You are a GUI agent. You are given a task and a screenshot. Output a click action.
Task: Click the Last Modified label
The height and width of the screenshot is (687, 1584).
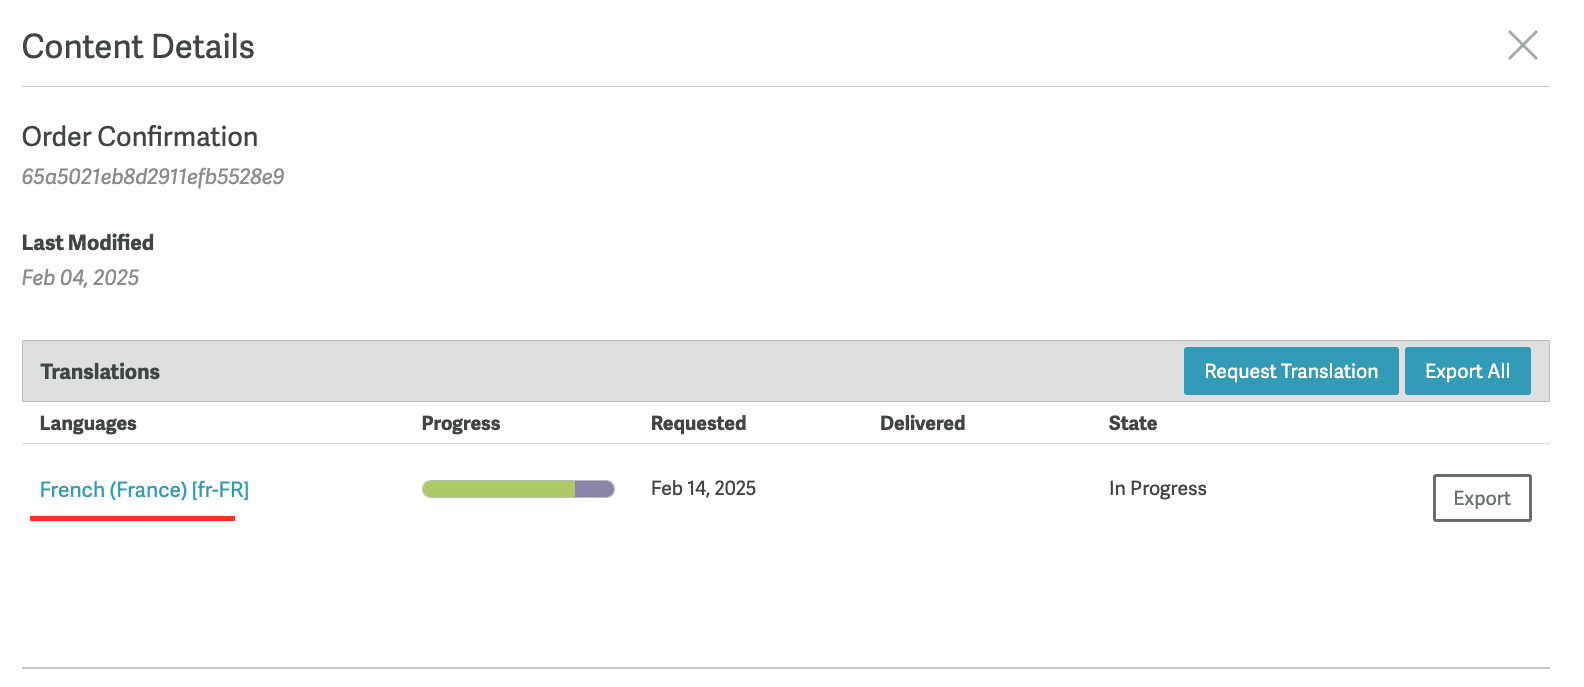tap(88, 243)
